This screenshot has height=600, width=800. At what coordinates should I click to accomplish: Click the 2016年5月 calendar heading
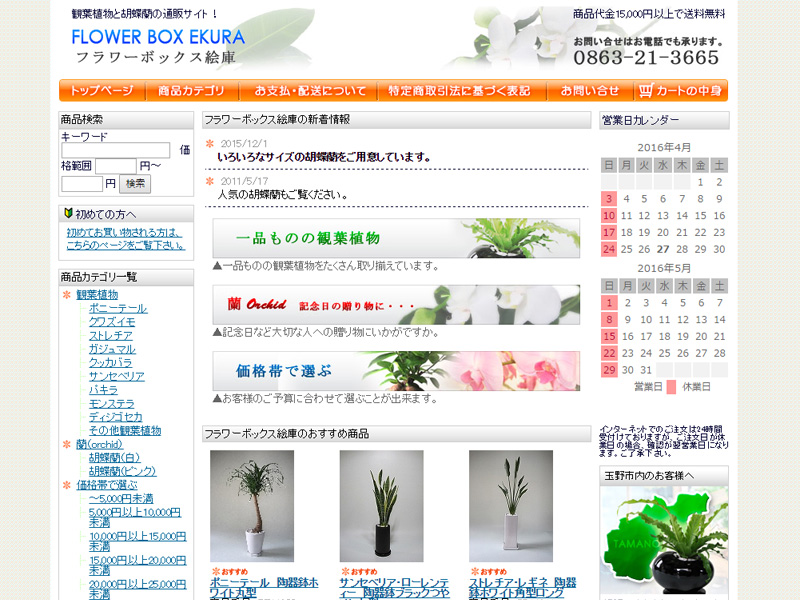tap(664, 268)
